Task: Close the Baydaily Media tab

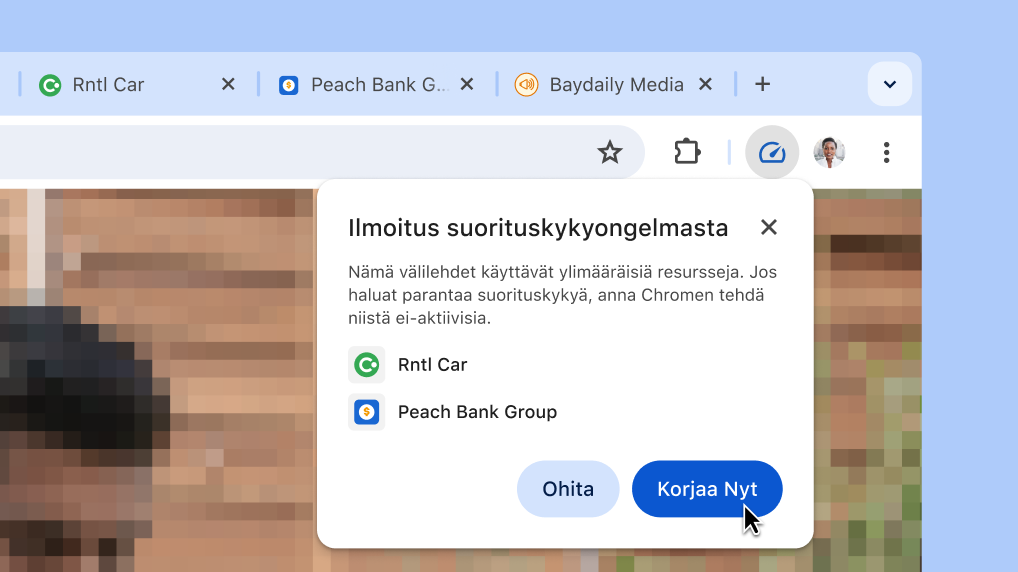Action: click(x=705, y=84)
